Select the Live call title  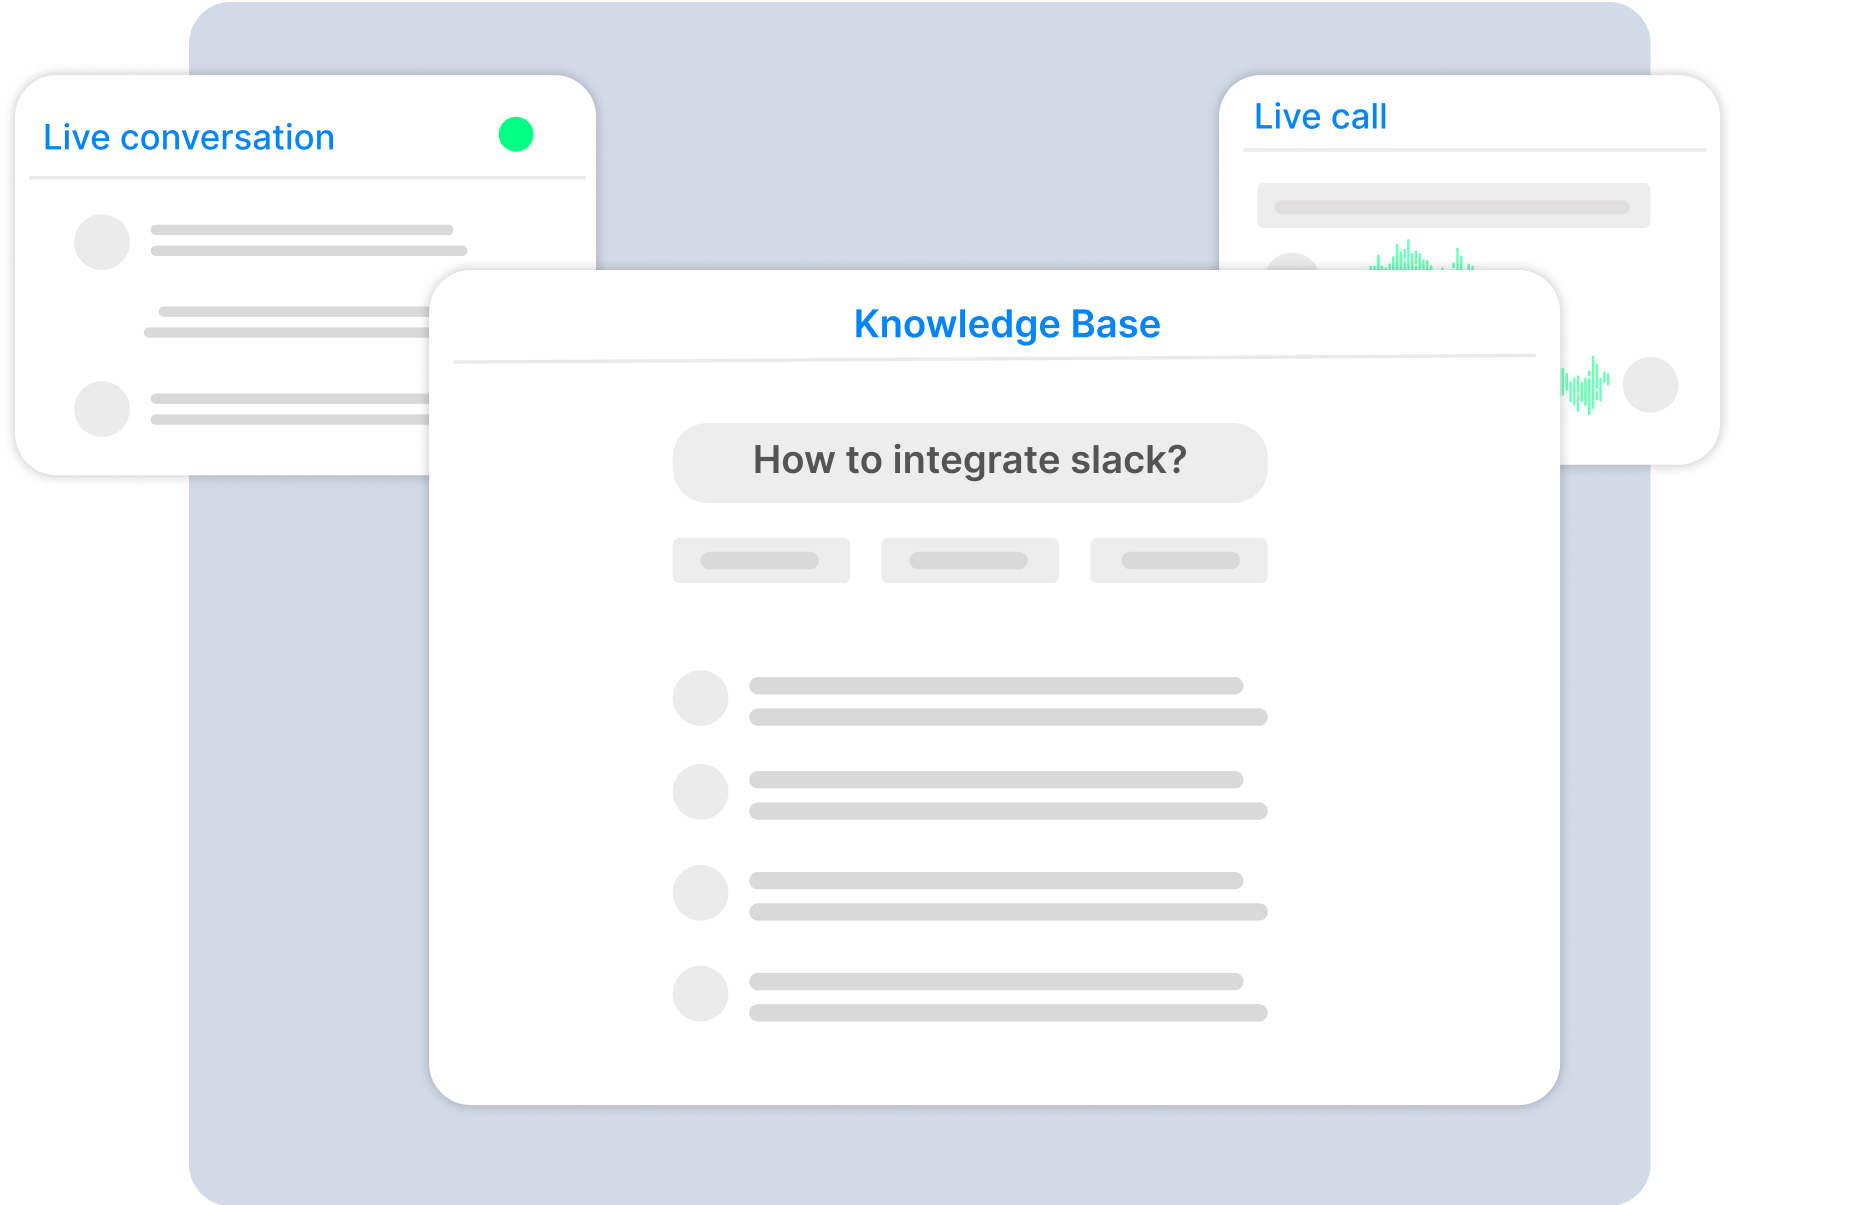coord(1320,117)
